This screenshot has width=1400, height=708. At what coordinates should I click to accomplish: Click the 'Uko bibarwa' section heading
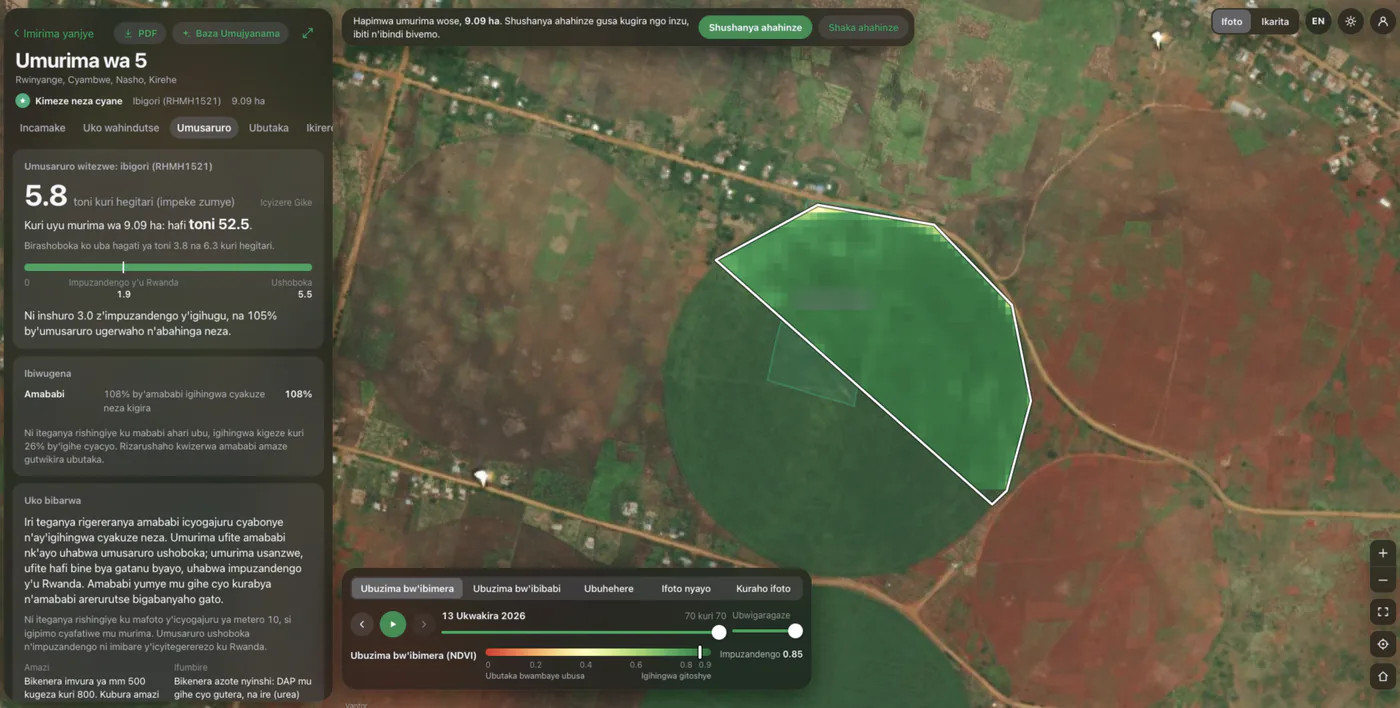tap(53, 500)
